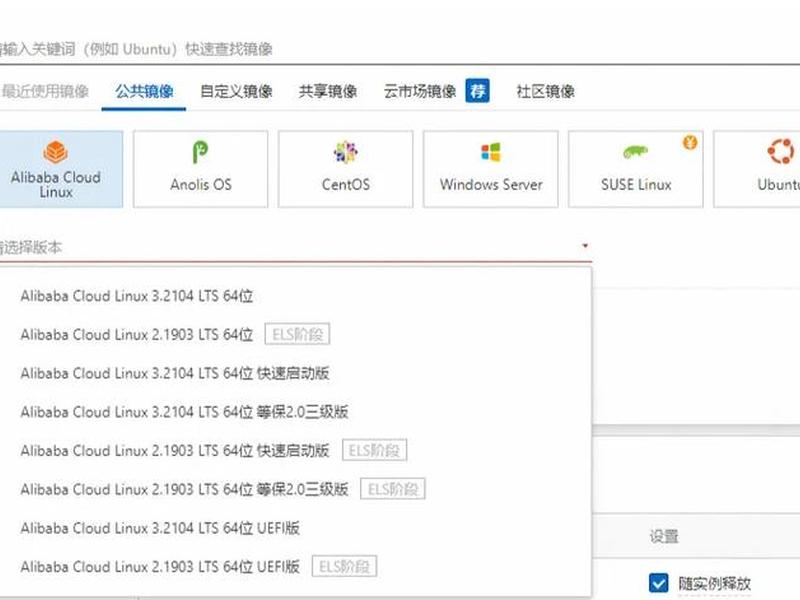800x600 pixels.
Task: Click the 荐 badge next to 云市场镜像
Action: pos(478,91)
